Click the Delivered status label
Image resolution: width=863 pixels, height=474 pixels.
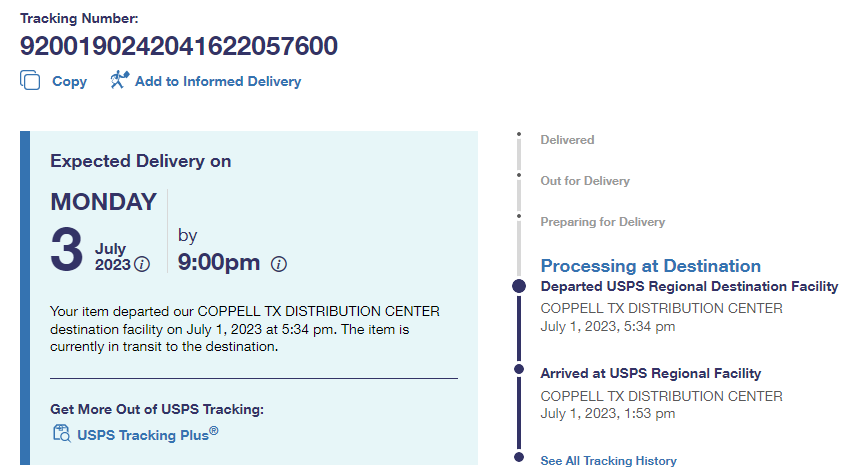click(x=567, y=140)
